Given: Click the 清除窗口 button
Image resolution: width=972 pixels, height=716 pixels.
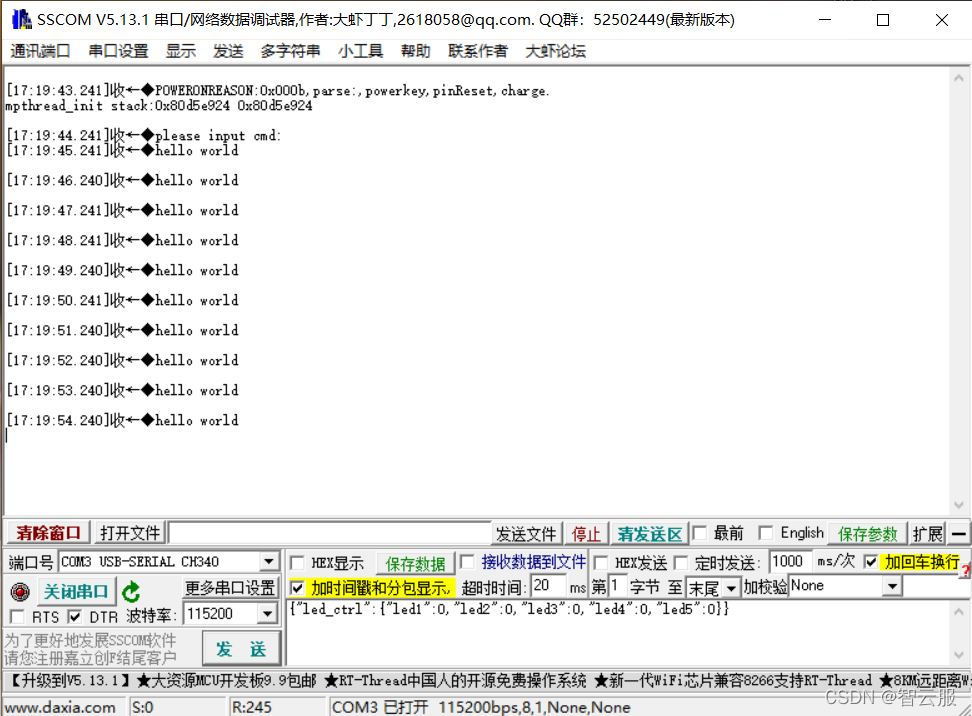Looking at the screenshot, I should pyautogui.click(x=48, y=533).
